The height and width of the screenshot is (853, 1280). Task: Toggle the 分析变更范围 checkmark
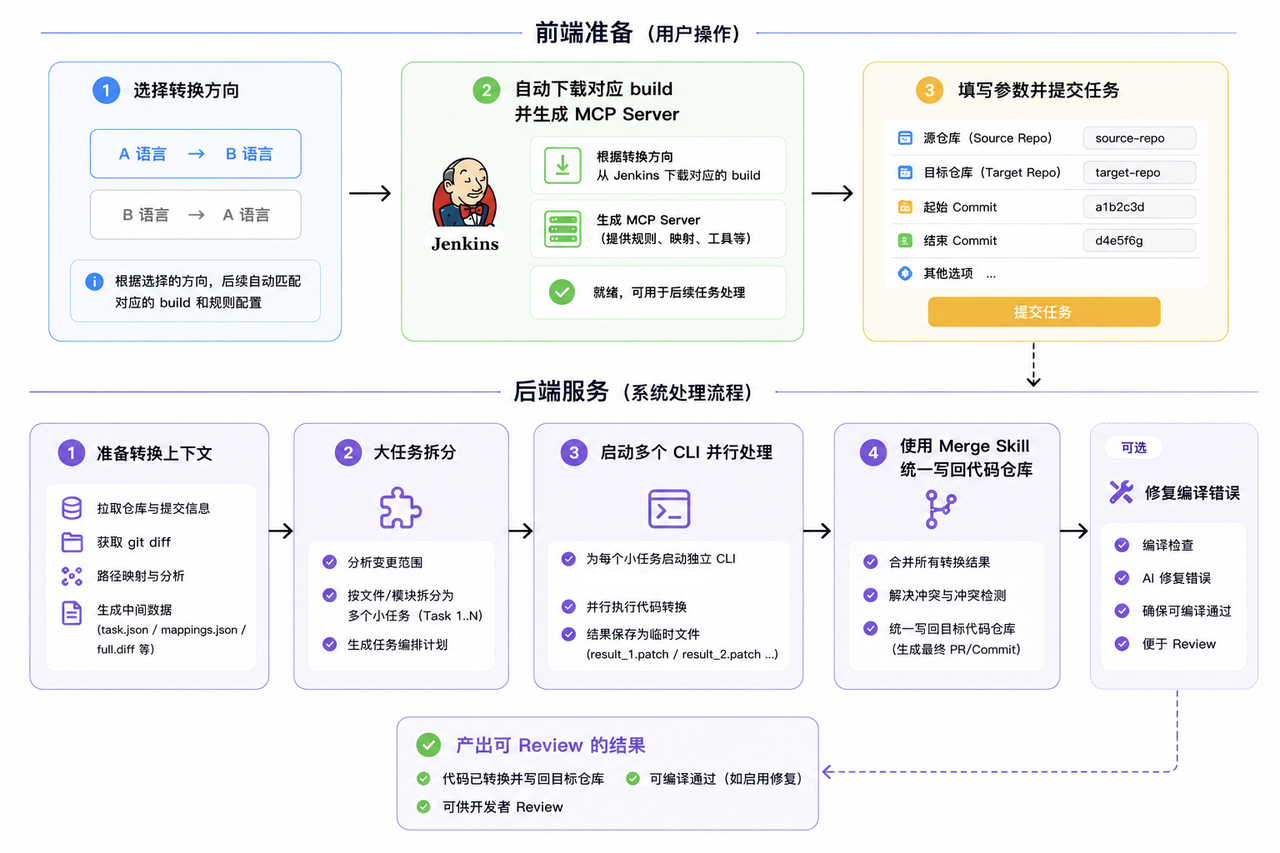coord(329,562)
